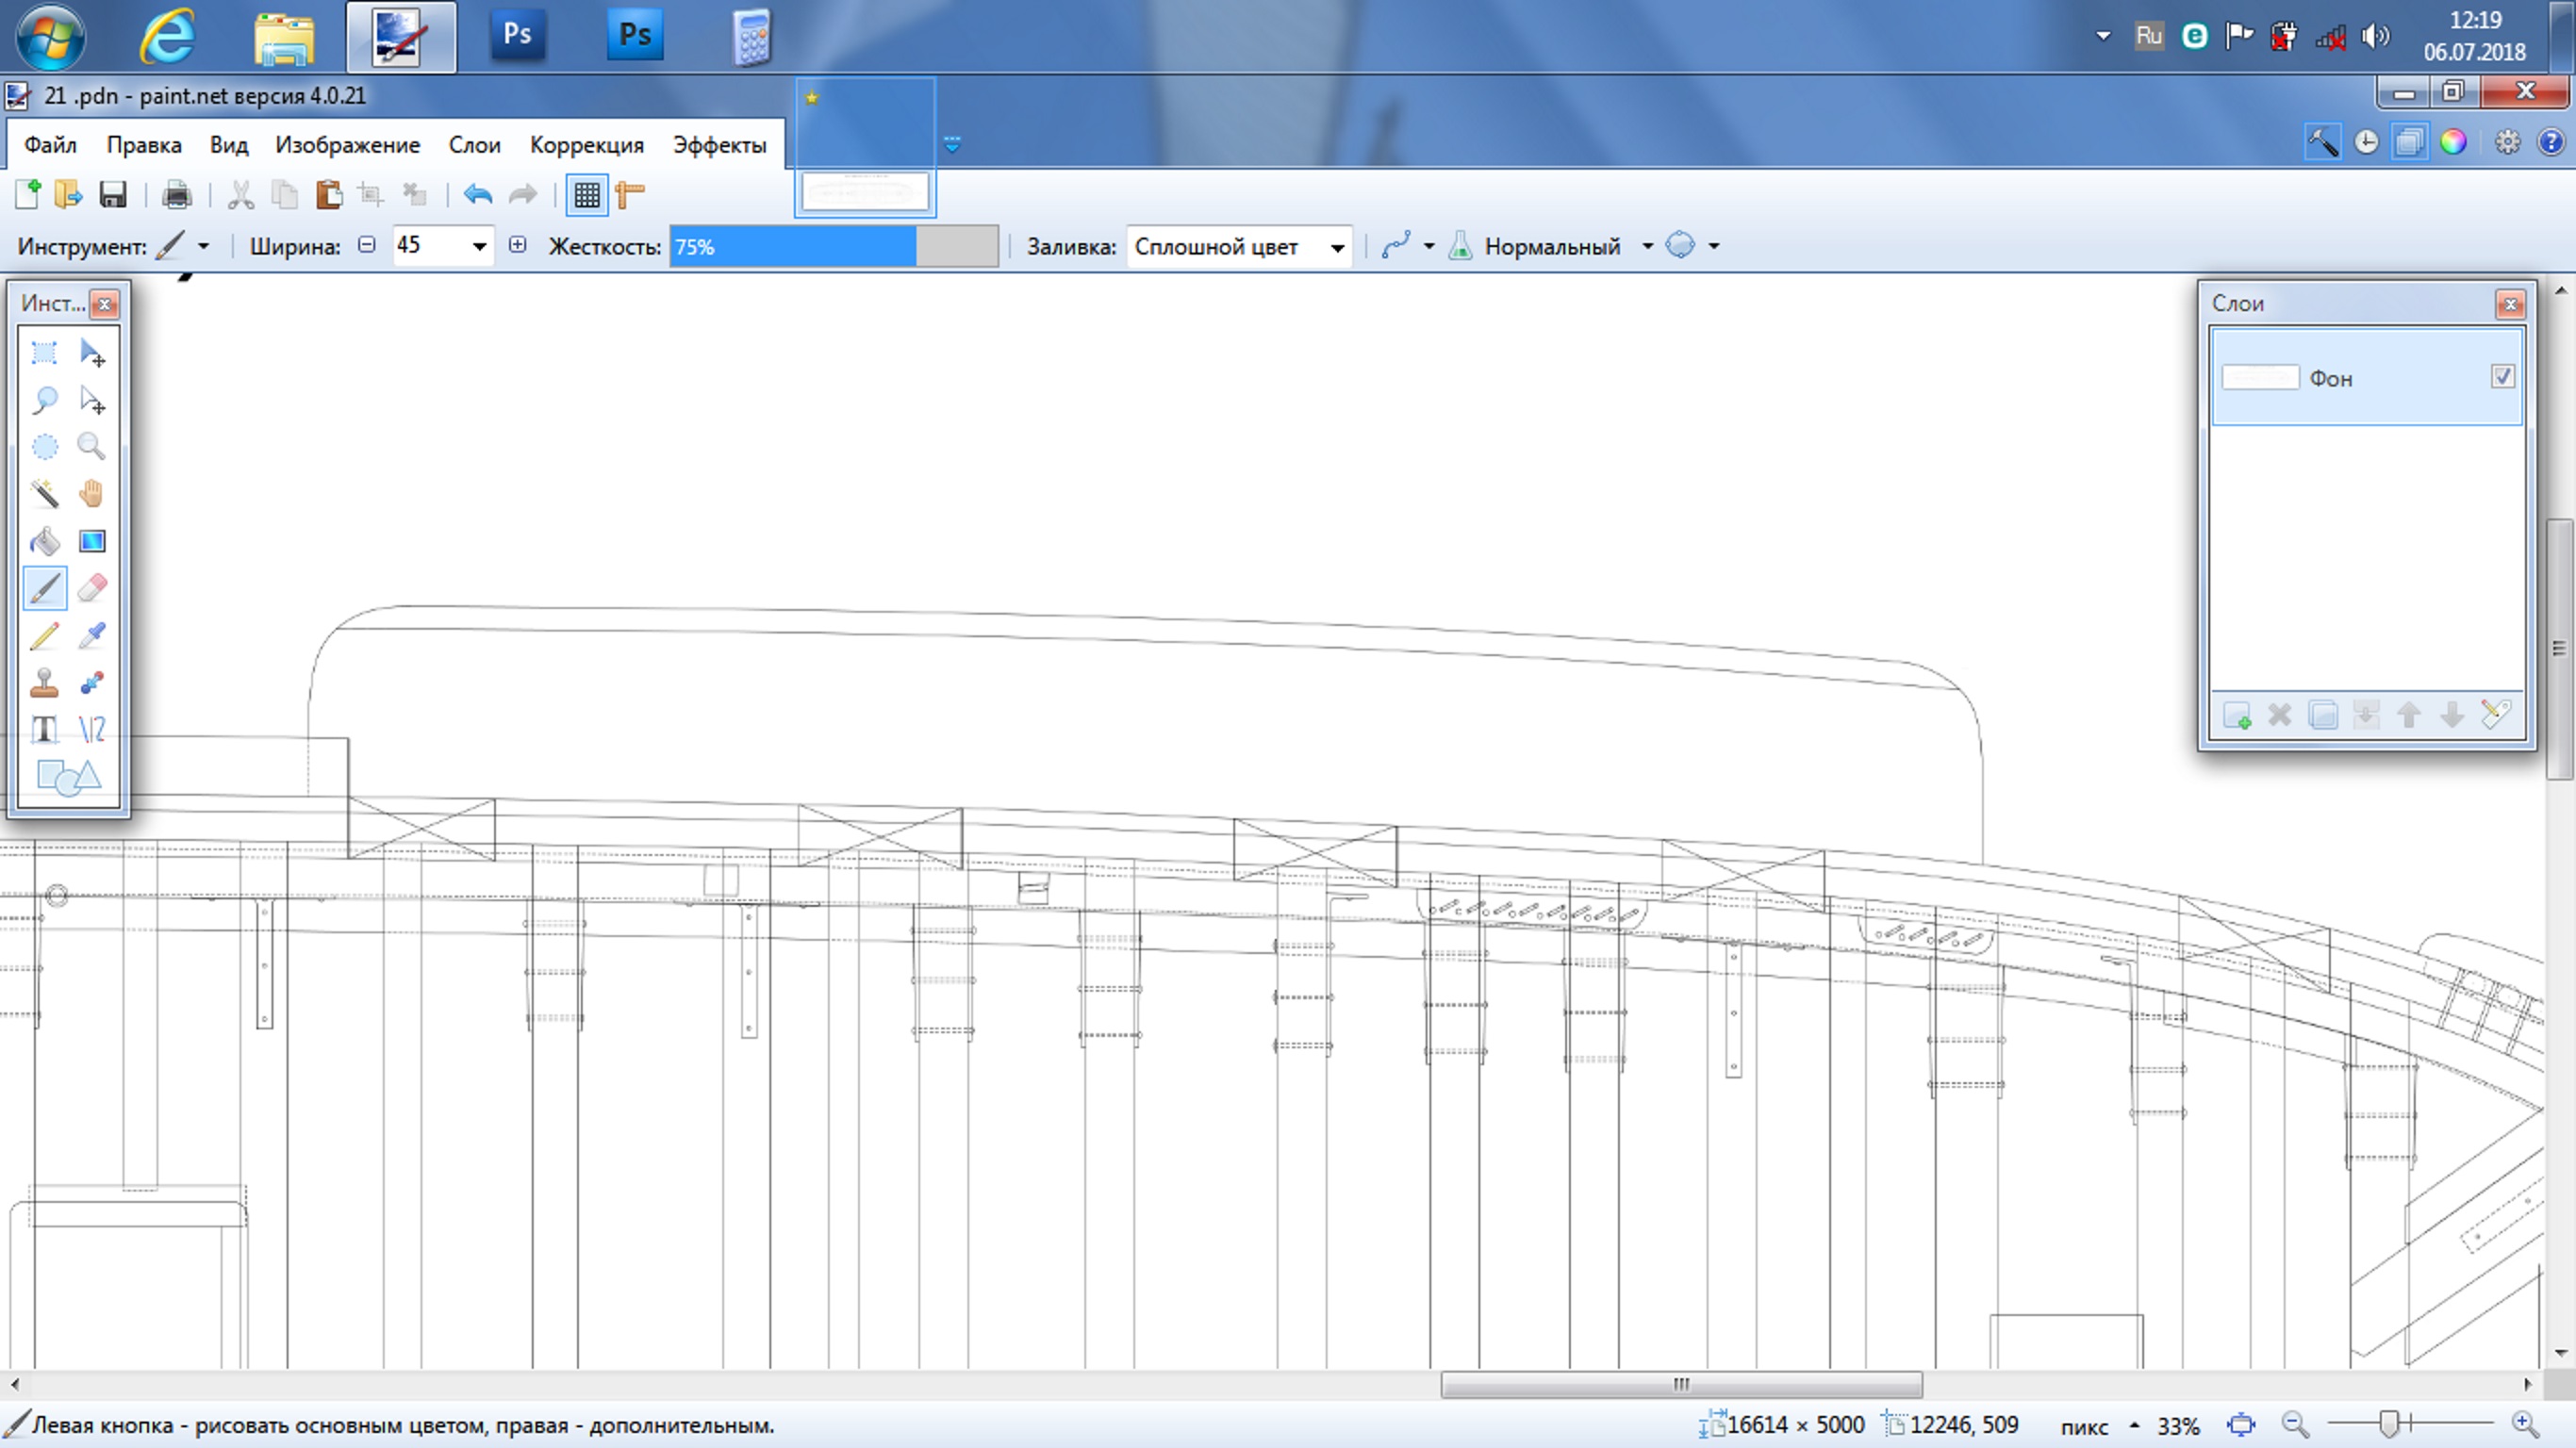Toggle the Layers window visibility
This screenshot has width=2576, height=1448.
click(2410, 142)
